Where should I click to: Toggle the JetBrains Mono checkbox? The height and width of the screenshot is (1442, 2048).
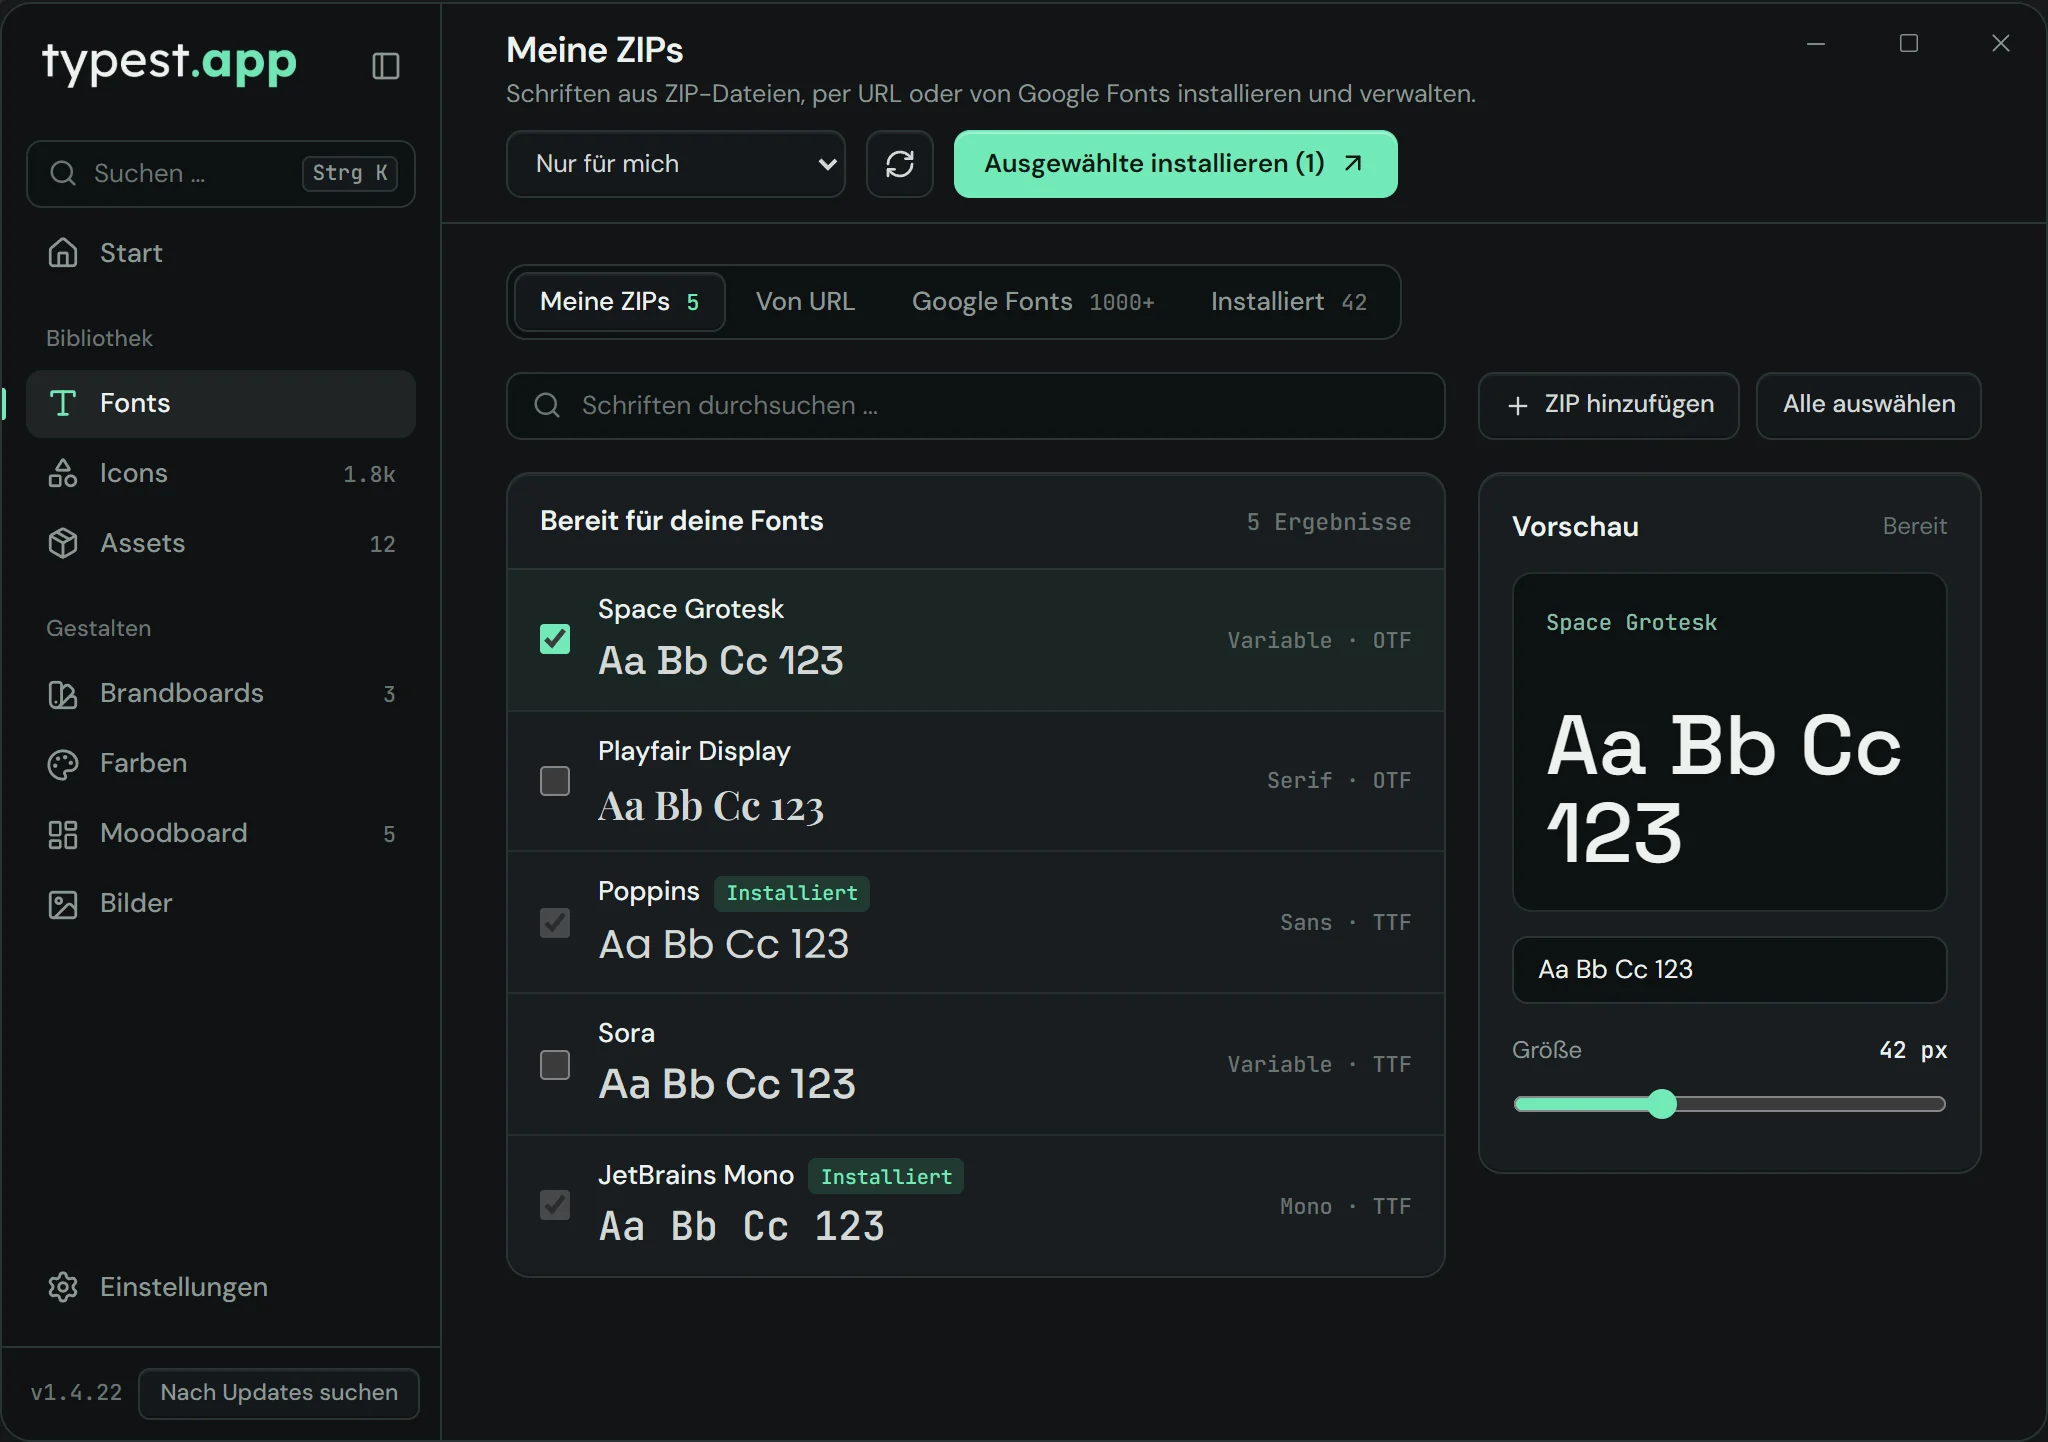(555, 1205)
